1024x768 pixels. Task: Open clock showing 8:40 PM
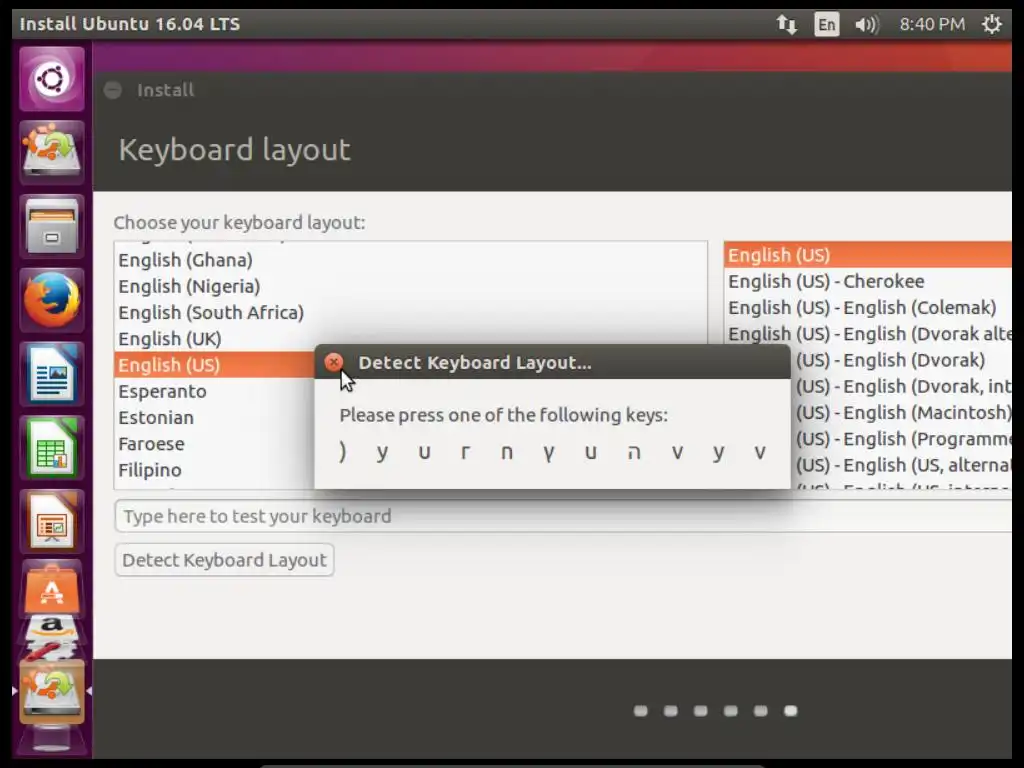pos(932,24)
